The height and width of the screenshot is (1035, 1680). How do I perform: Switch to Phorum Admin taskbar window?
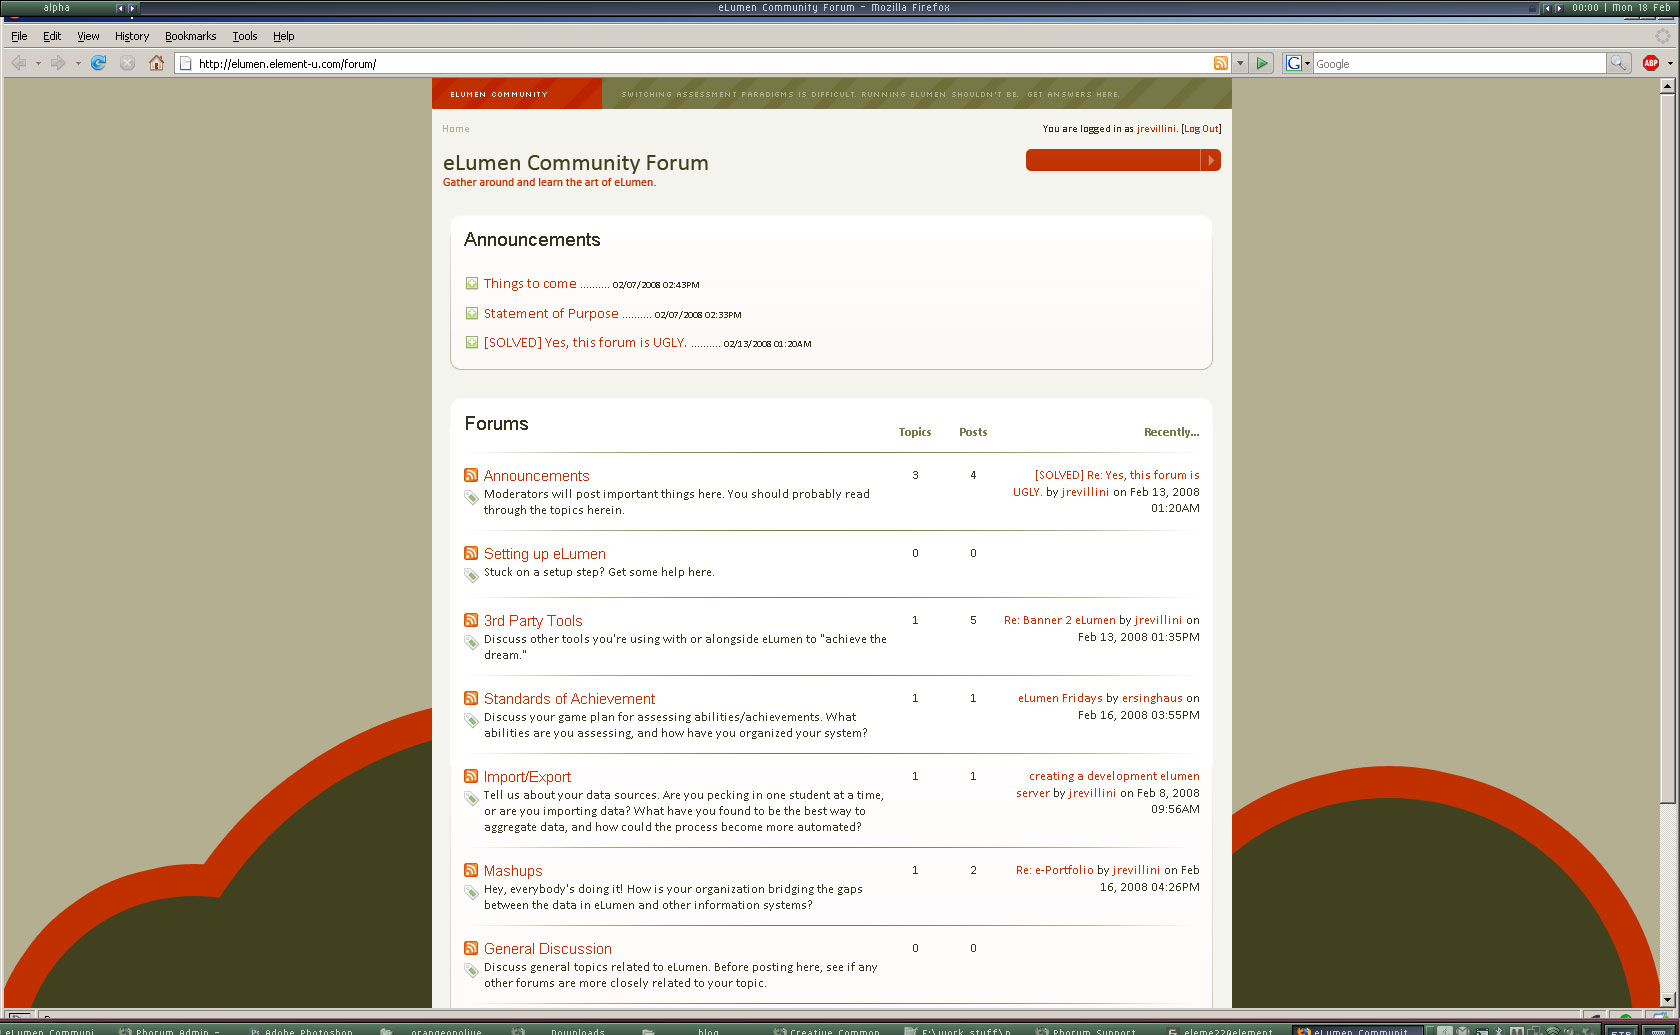pyautogui.click(x=170, y=1031)
